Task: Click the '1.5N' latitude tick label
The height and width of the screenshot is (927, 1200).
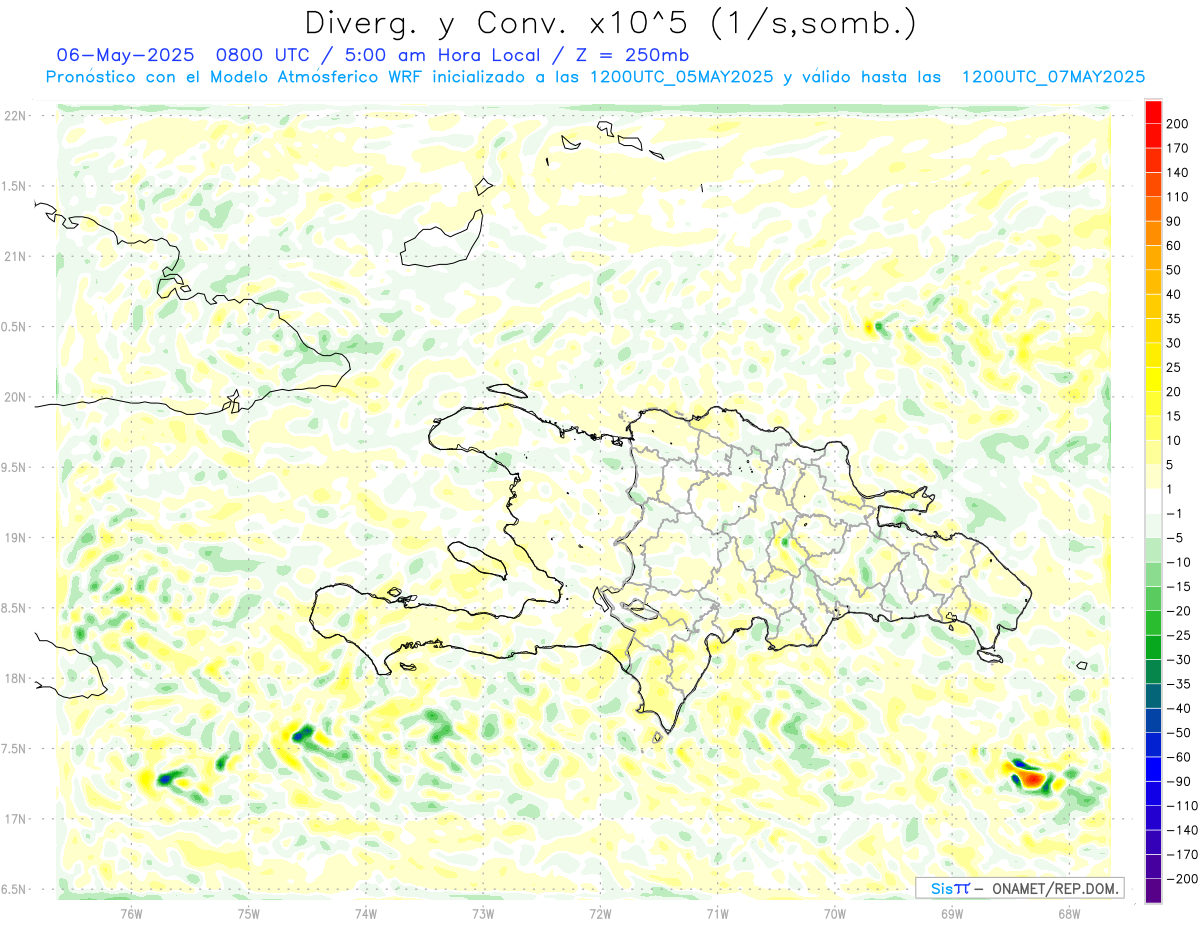Action: (x=15, y=186)
